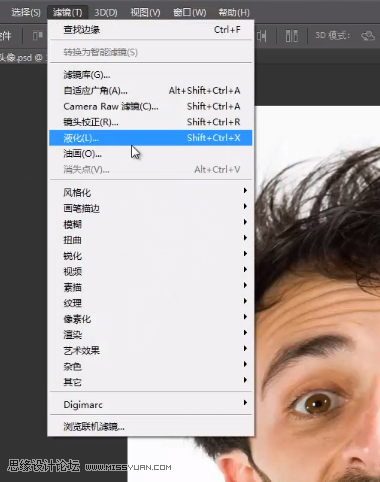Expand the 视频 video submenu
This screenshot has height=482, width=380.
tap(151, 271)
